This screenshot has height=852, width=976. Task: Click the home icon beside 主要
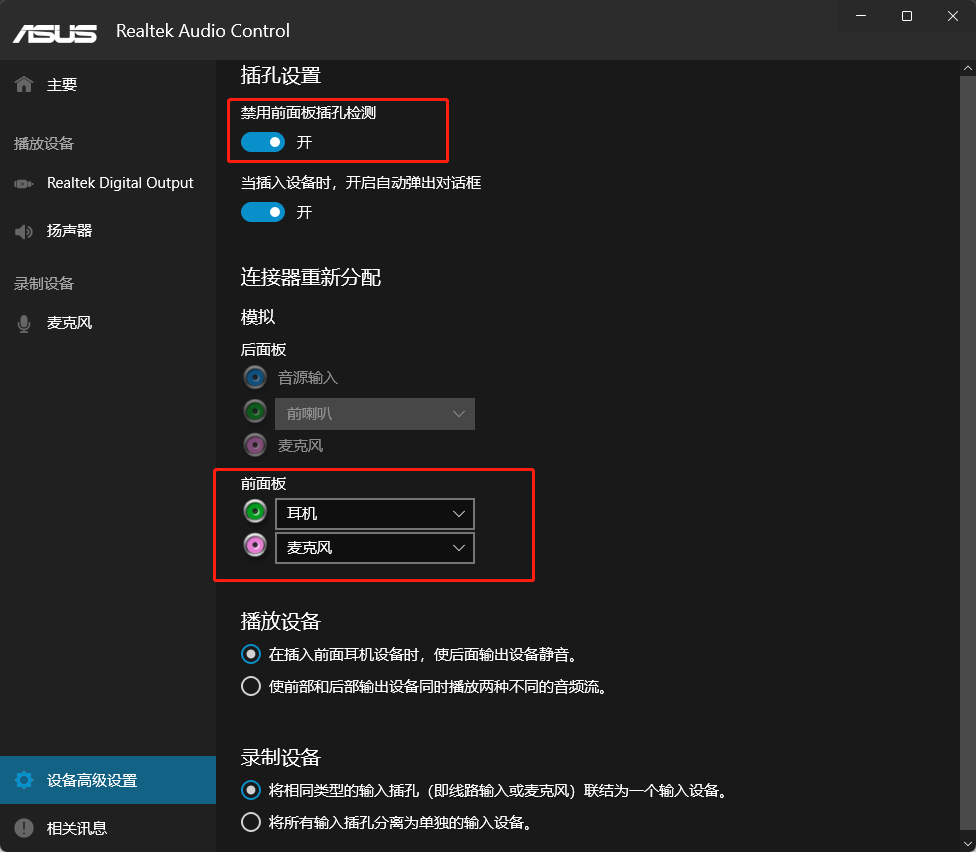click(24, 85)
